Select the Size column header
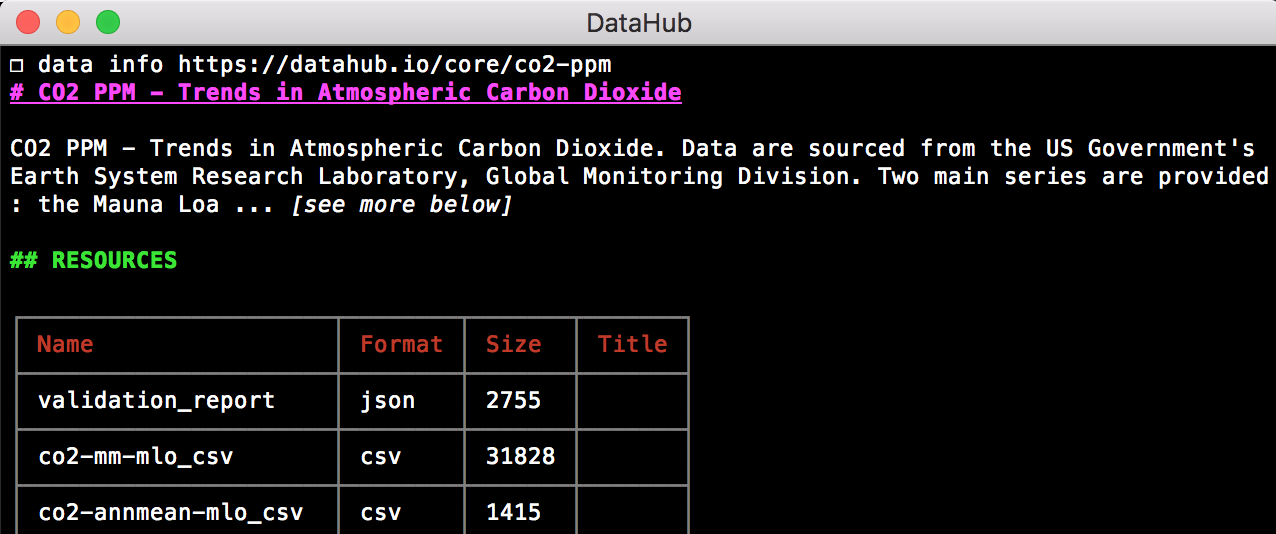The image size is (1276, 534). pos(513,344)
